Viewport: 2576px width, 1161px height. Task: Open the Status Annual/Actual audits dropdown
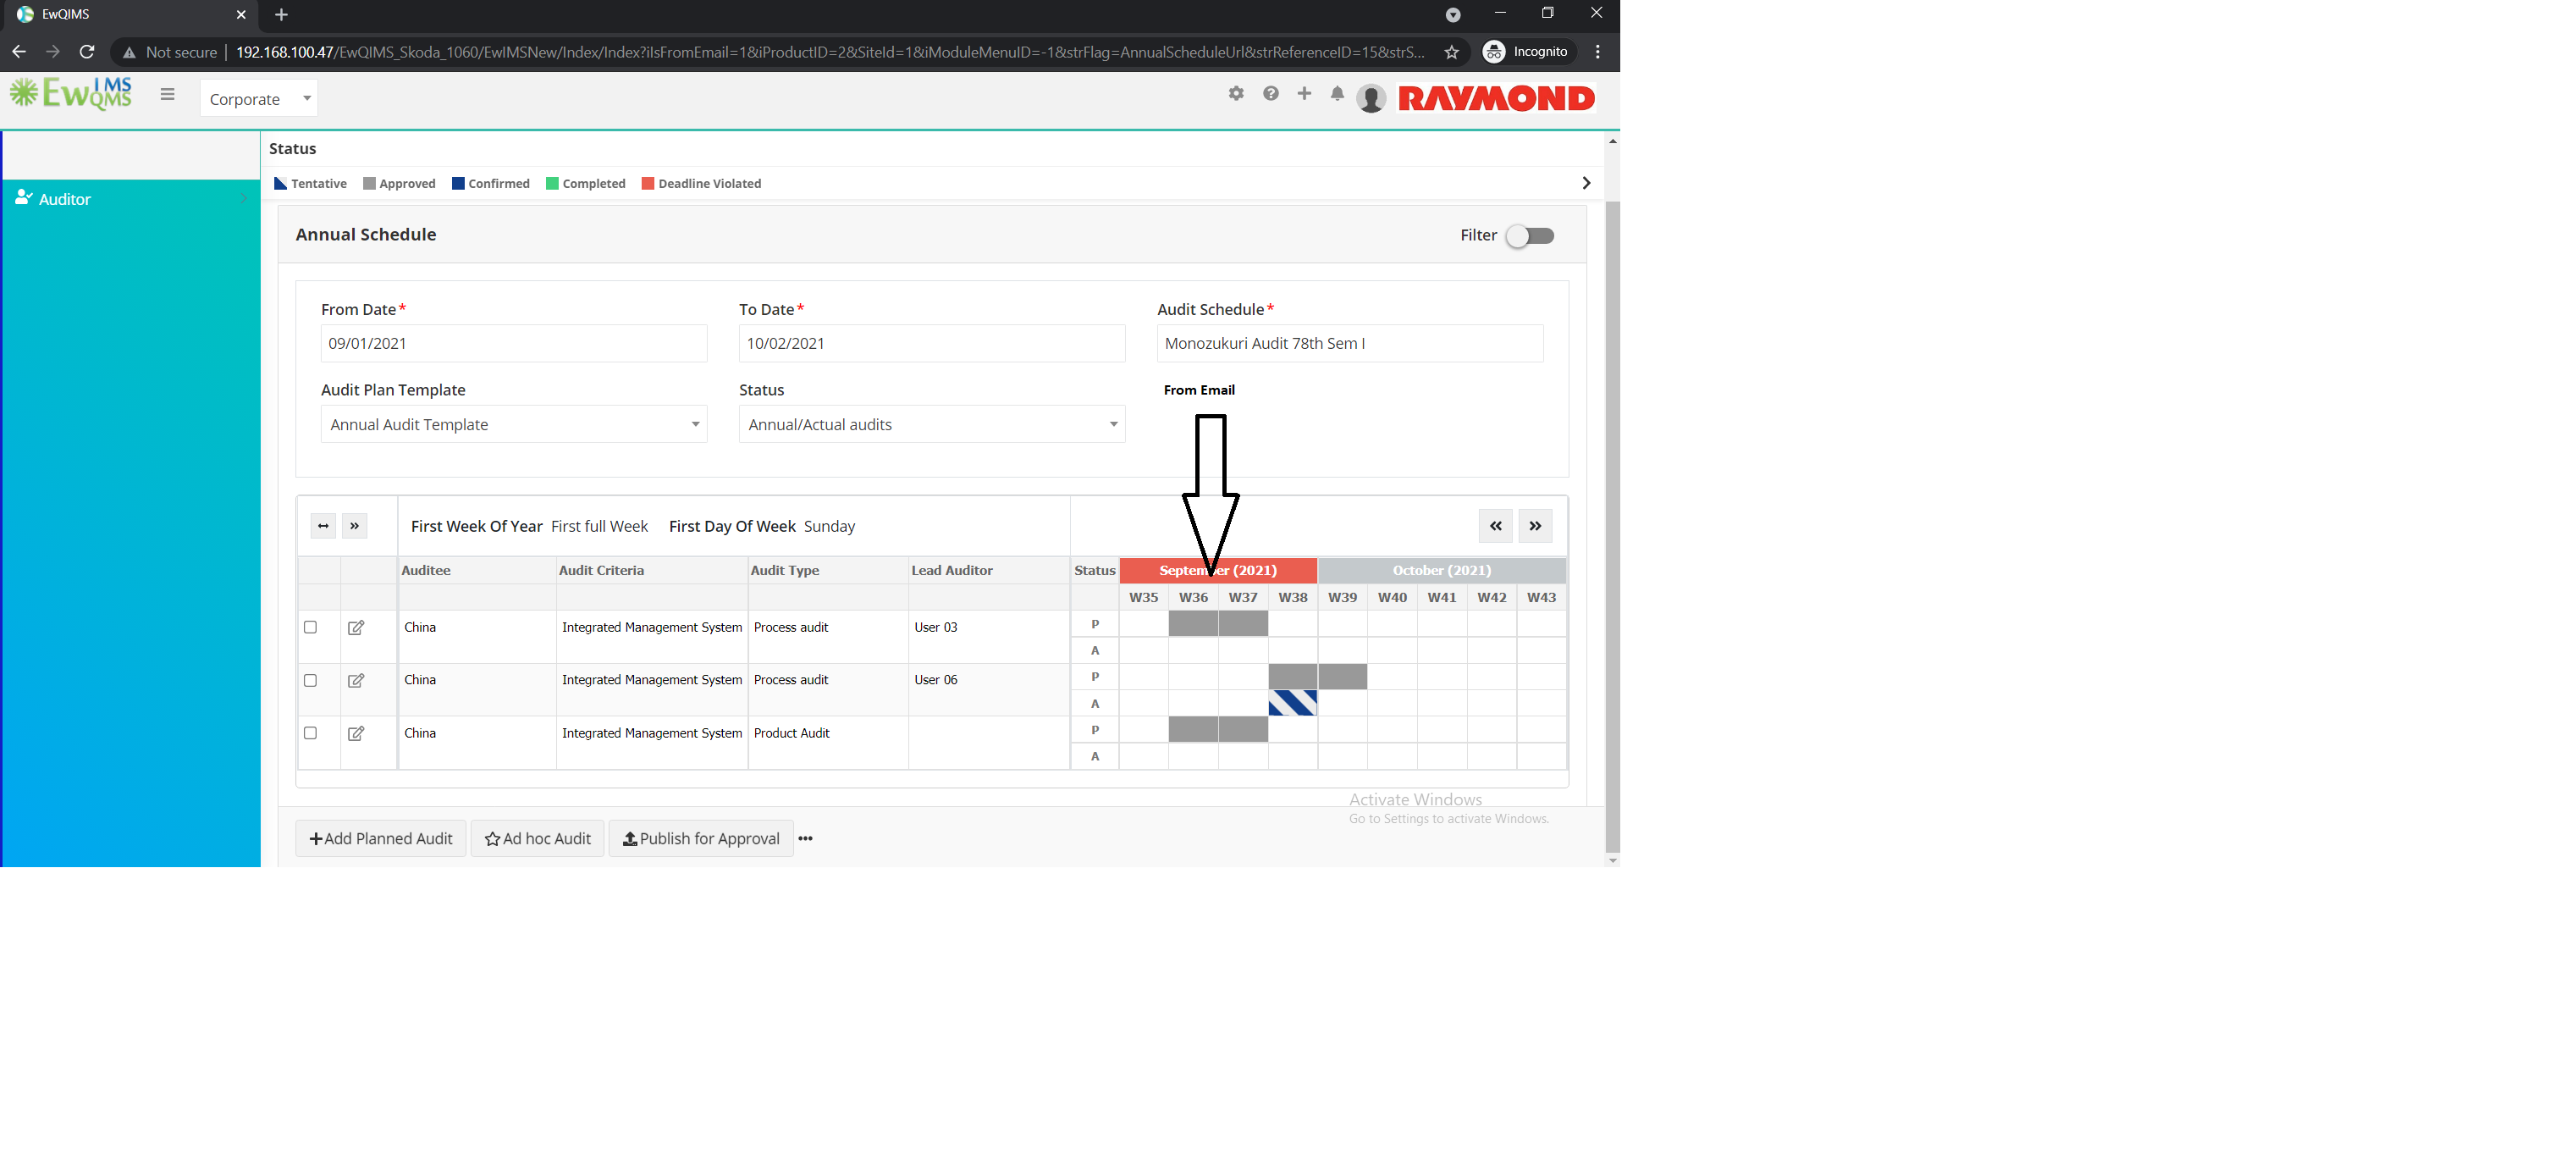[932, 424]
